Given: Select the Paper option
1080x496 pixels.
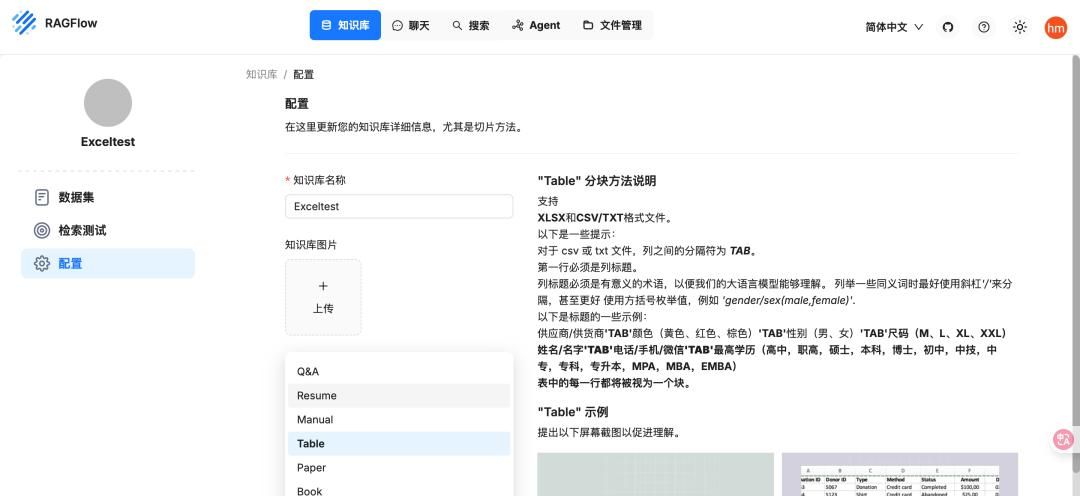Looking at the screenshot, I should [399, 468].
